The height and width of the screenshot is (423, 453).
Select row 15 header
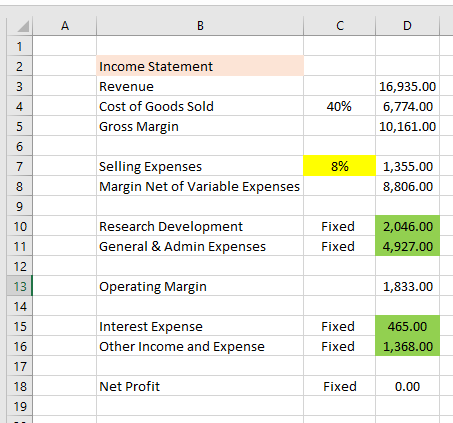[x=20, y=326]
